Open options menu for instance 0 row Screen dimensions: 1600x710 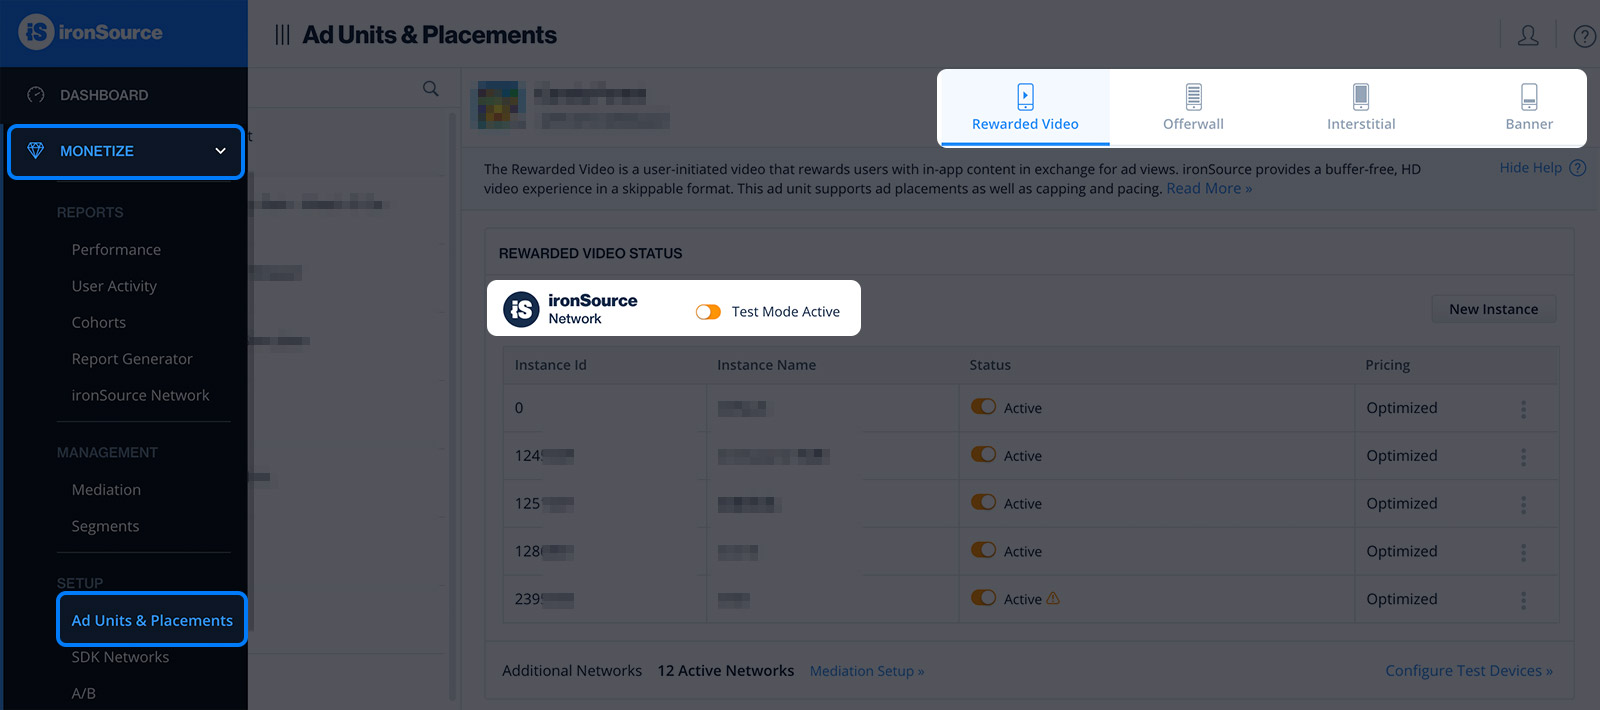(1523, 409)
